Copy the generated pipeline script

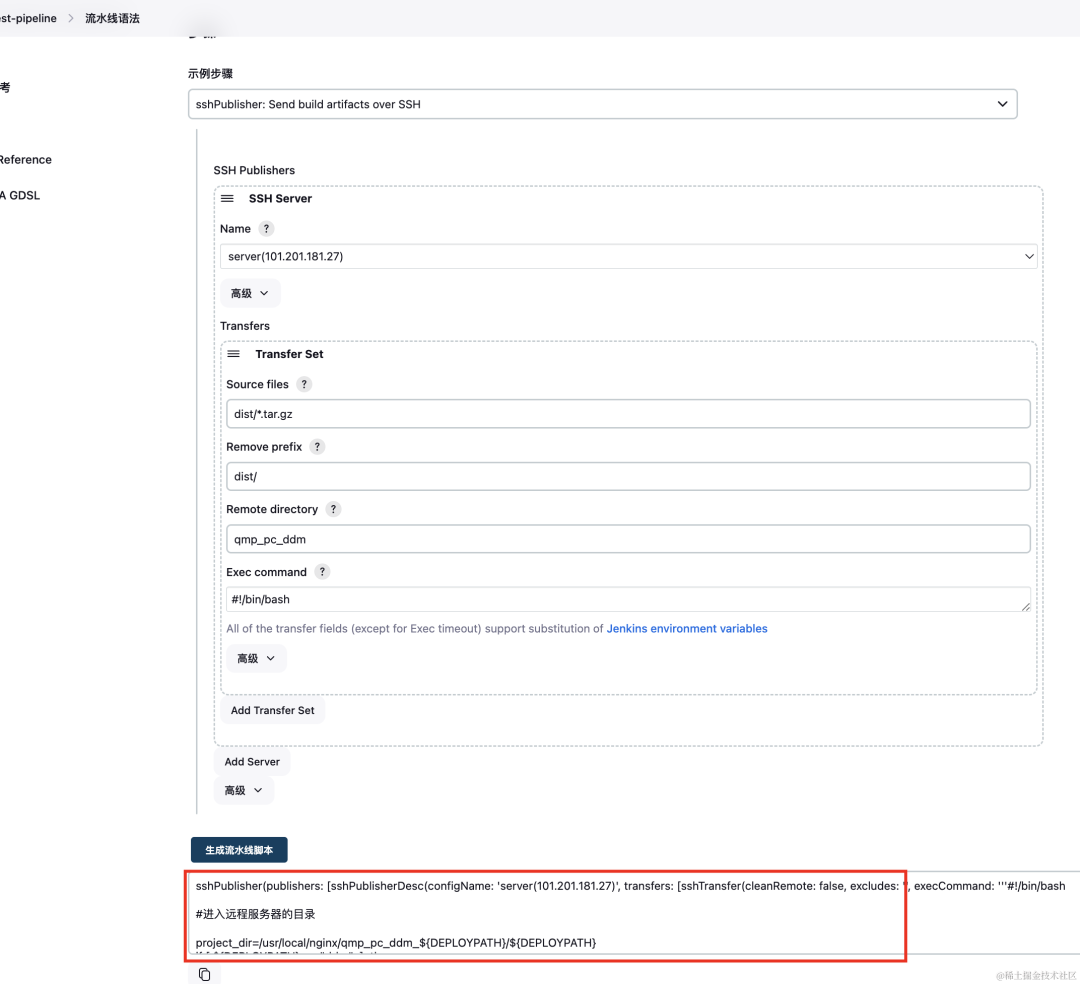click(x=205, y=974)
